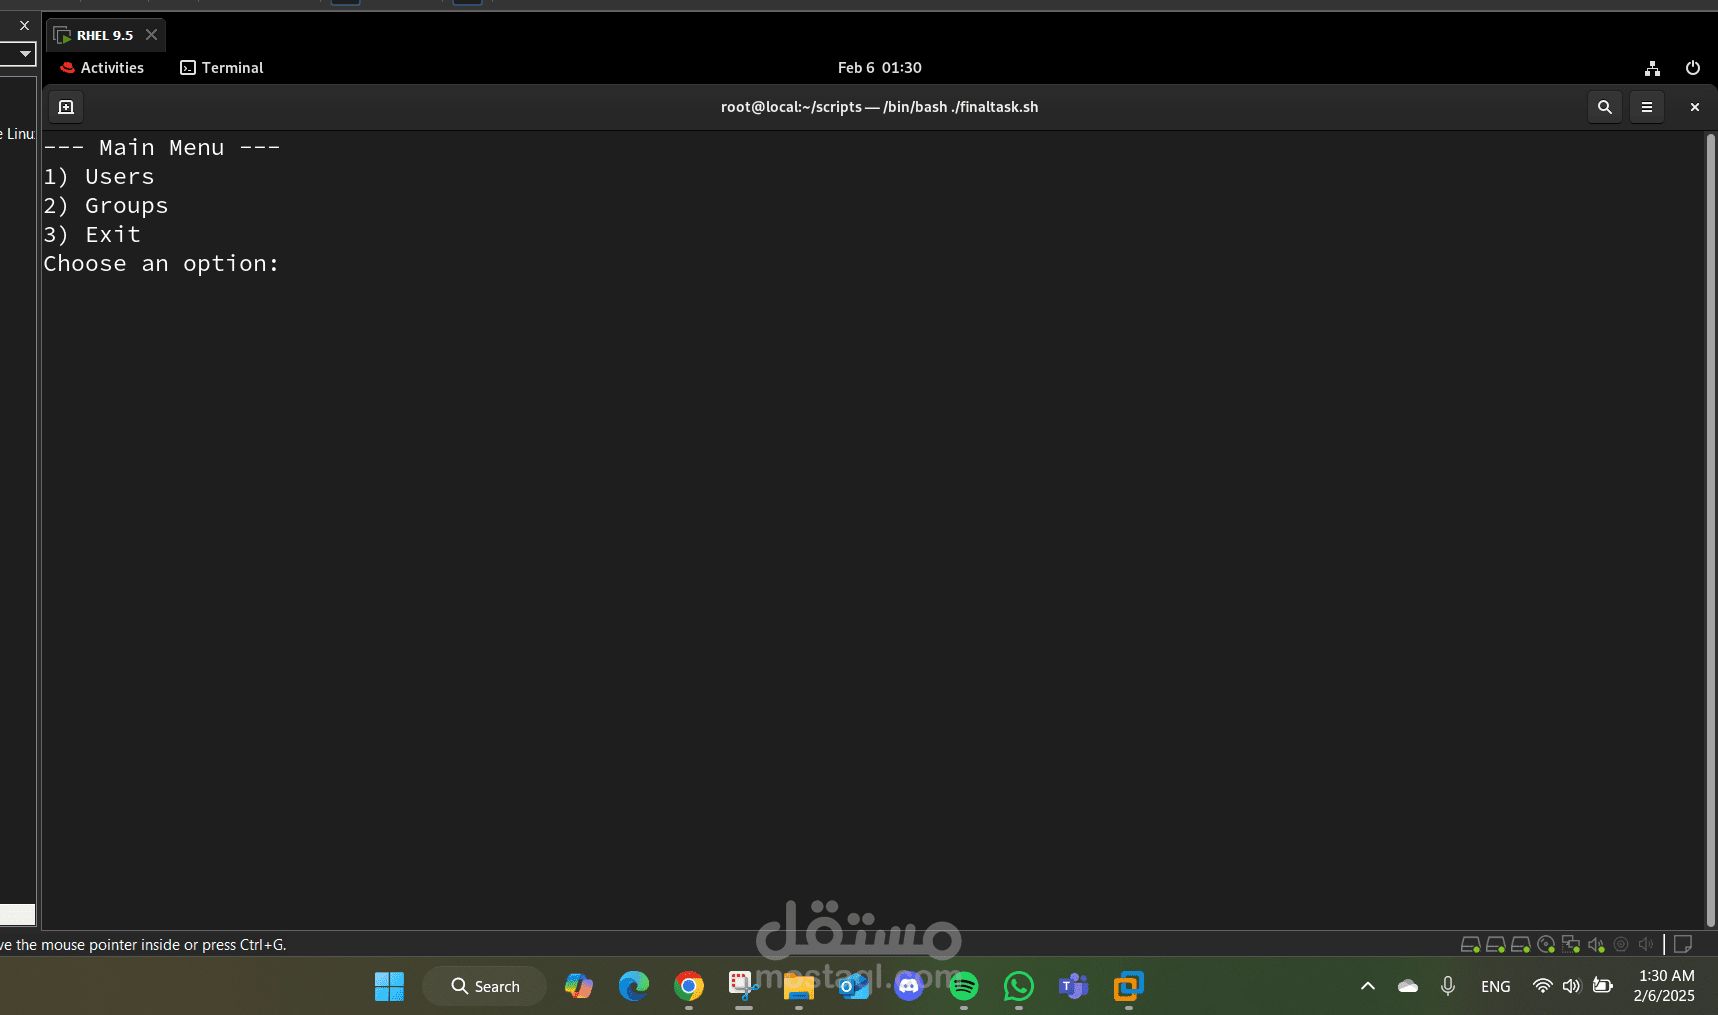
Task: Click the '1) Users' menu line
Action: [99, 177]
